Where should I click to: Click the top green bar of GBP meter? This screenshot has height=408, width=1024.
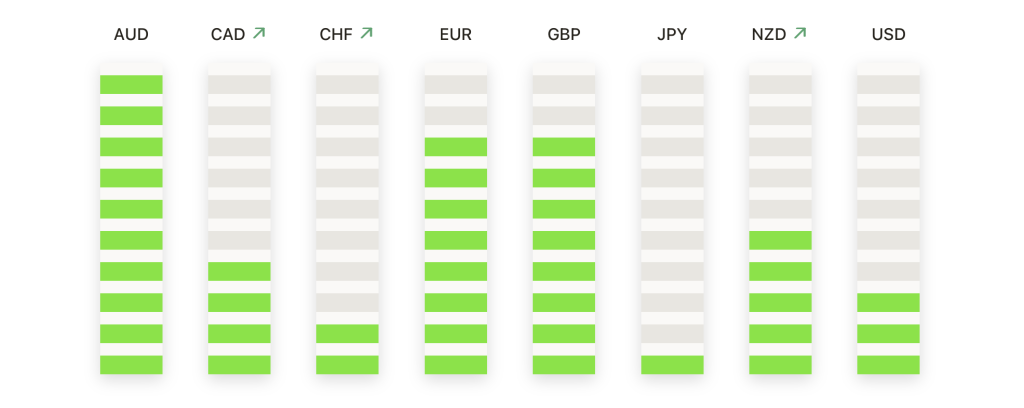pyautogui.click(x=564, y=147)
